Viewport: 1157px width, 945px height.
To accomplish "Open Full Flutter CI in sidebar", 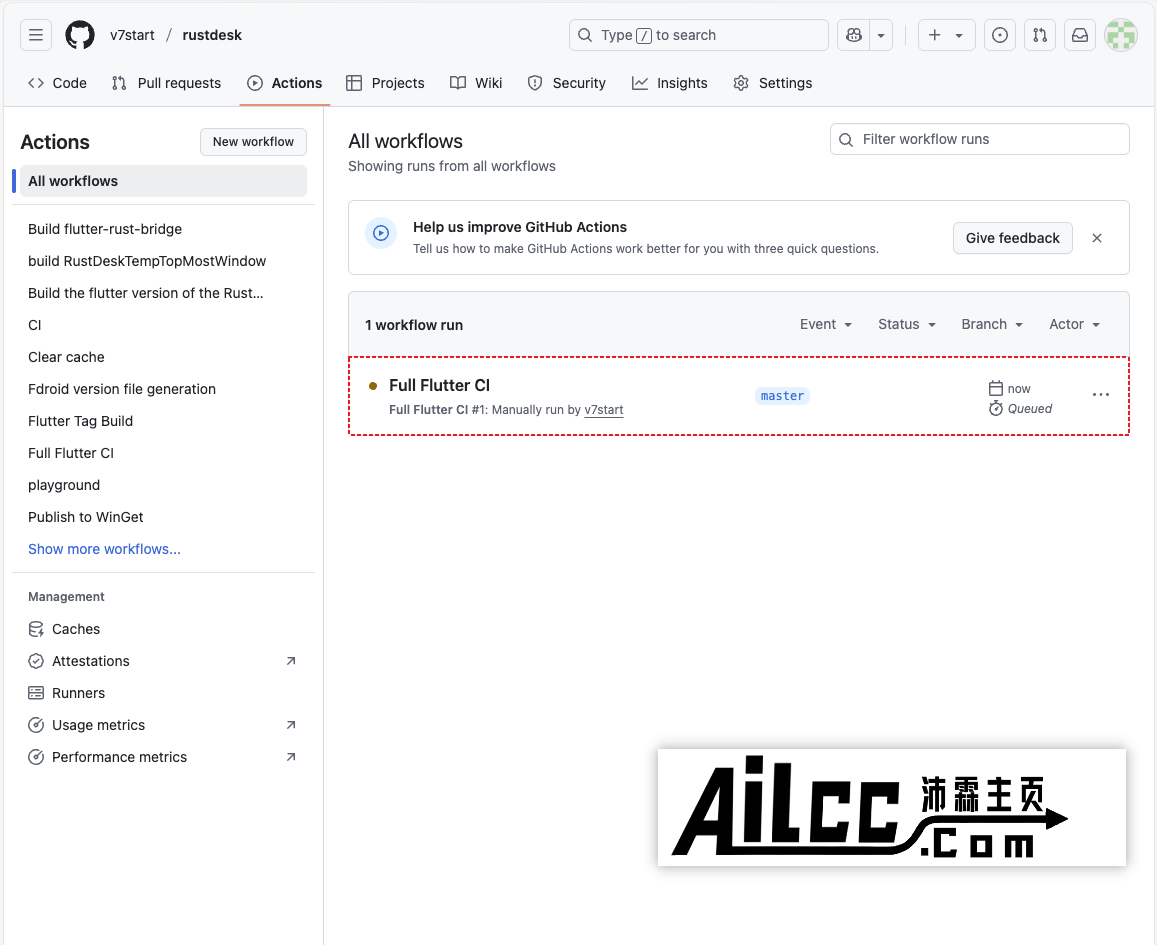I will (71, 453).
